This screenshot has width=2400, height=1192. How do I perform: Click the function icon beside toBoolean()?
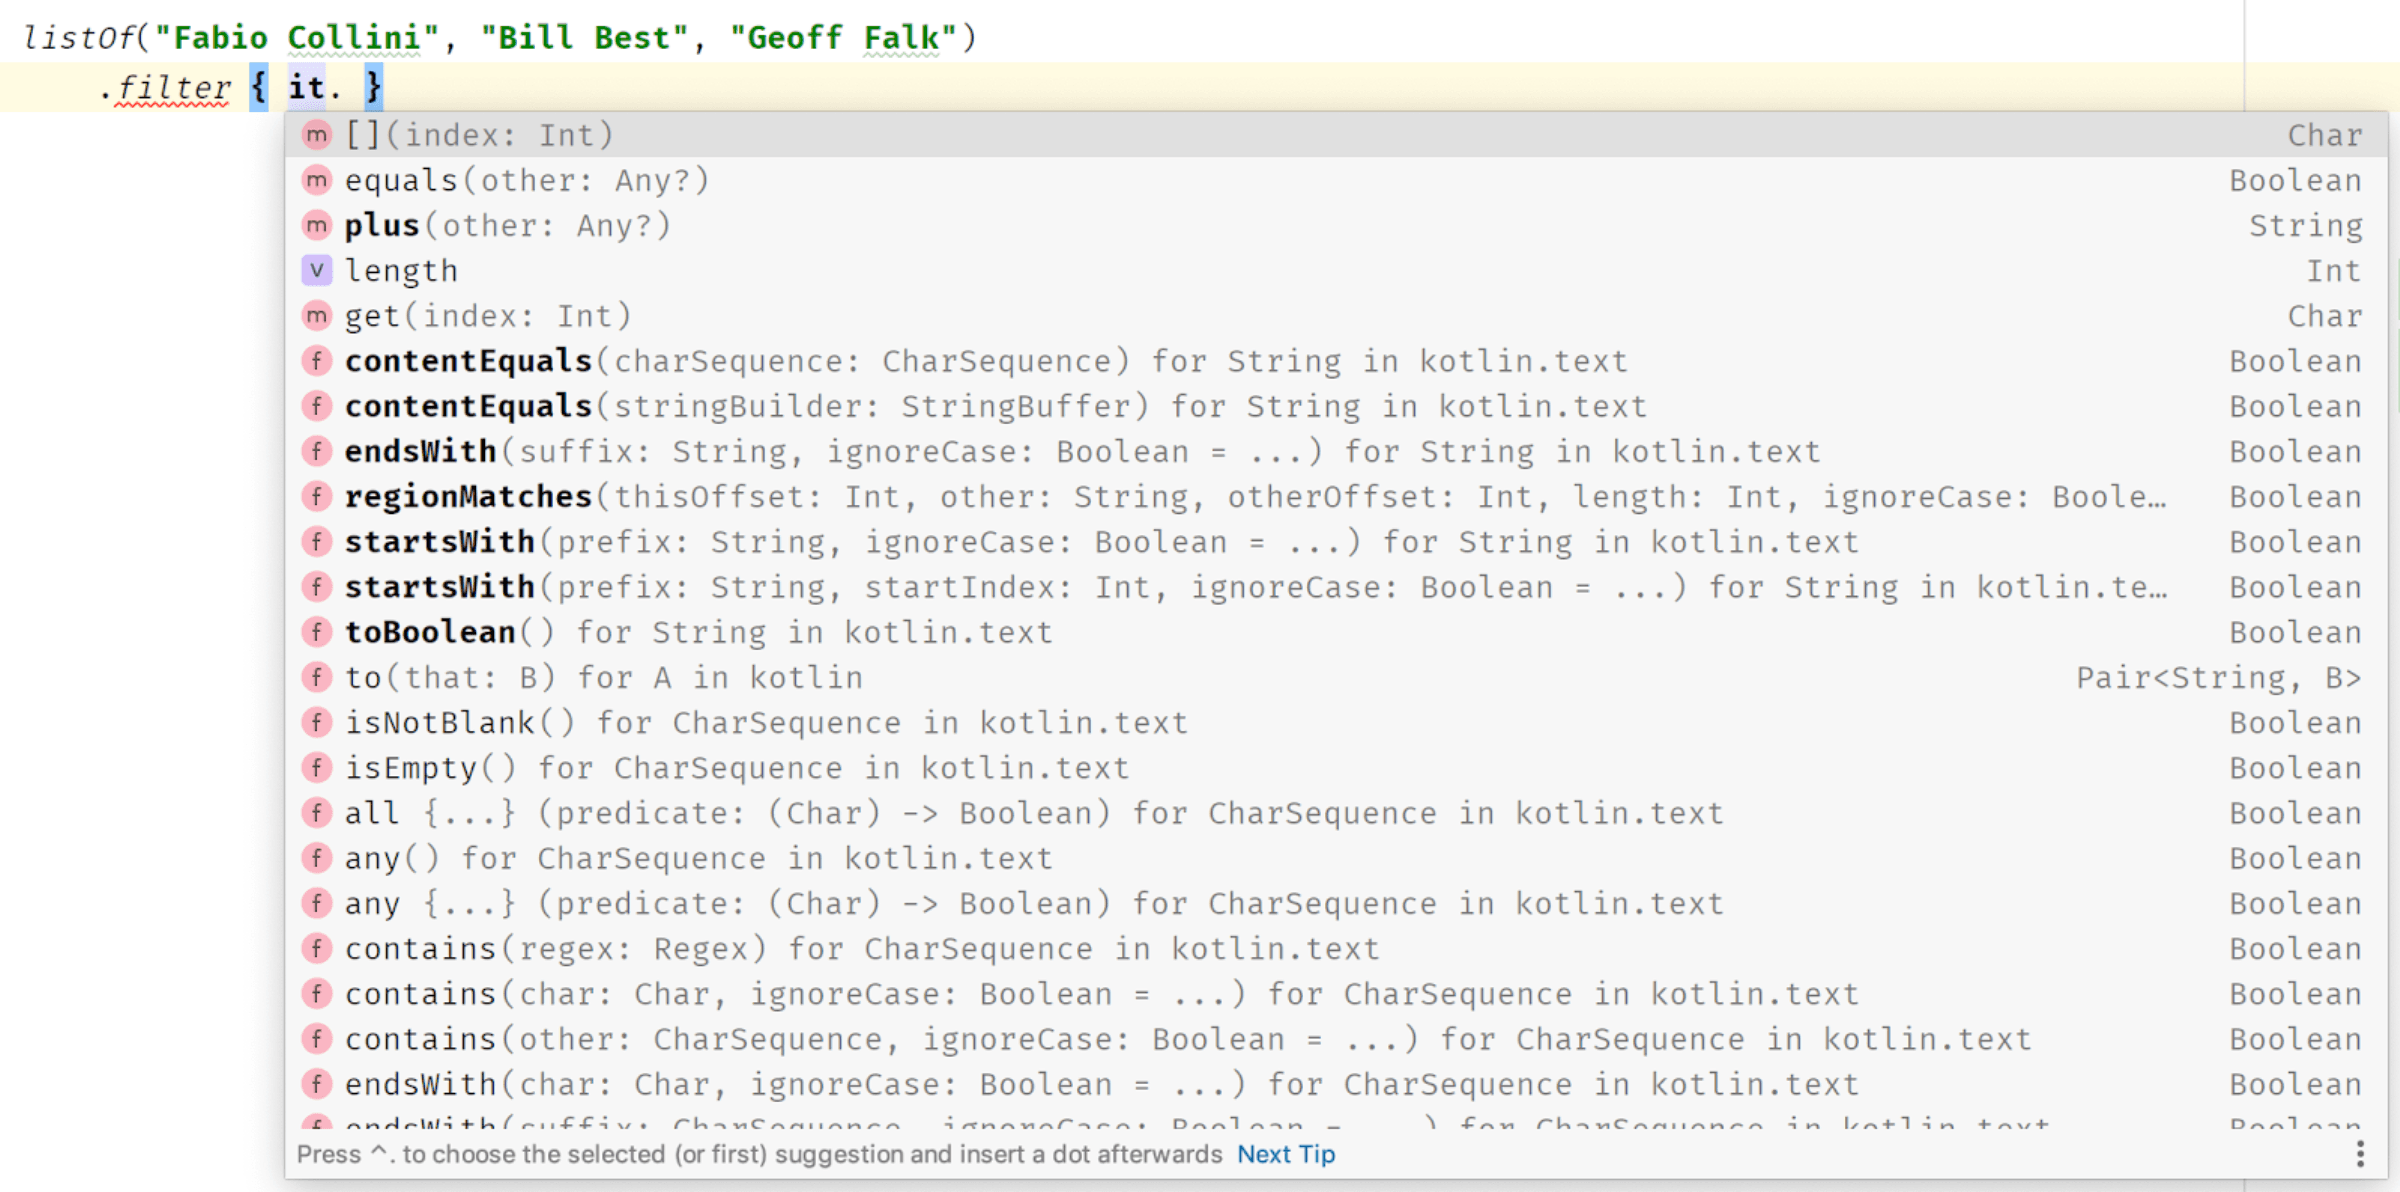316,632
